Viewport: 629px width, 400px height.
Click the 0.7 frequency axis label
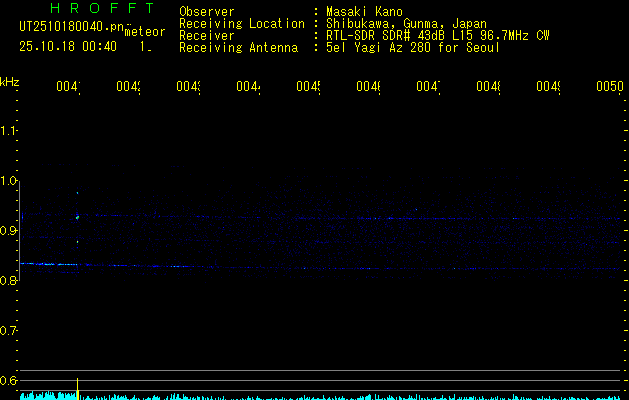[x=10, y=330]
